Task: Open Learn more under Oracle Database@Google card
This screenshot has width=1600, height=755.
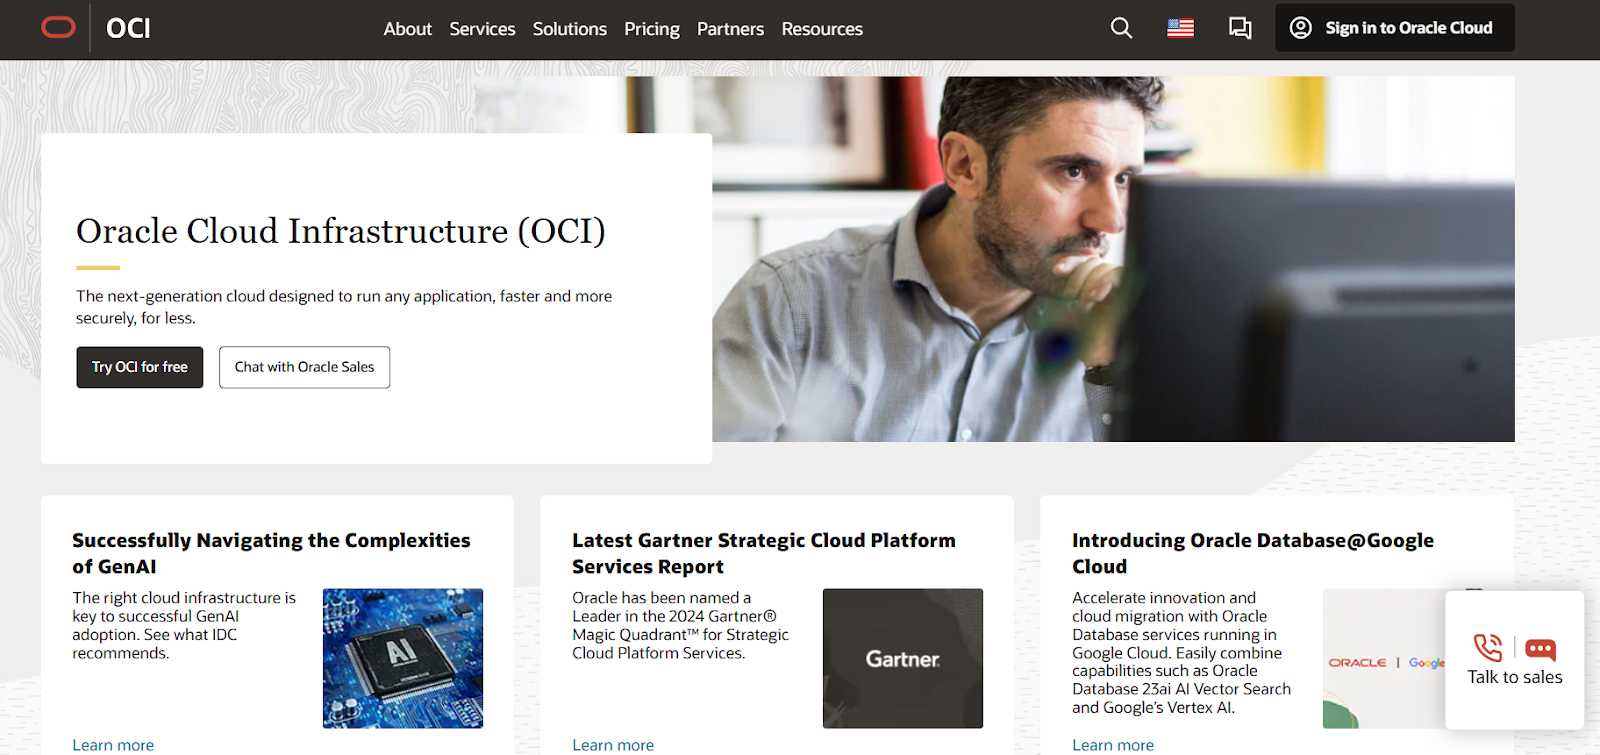Action: [x=1113, y=745]
